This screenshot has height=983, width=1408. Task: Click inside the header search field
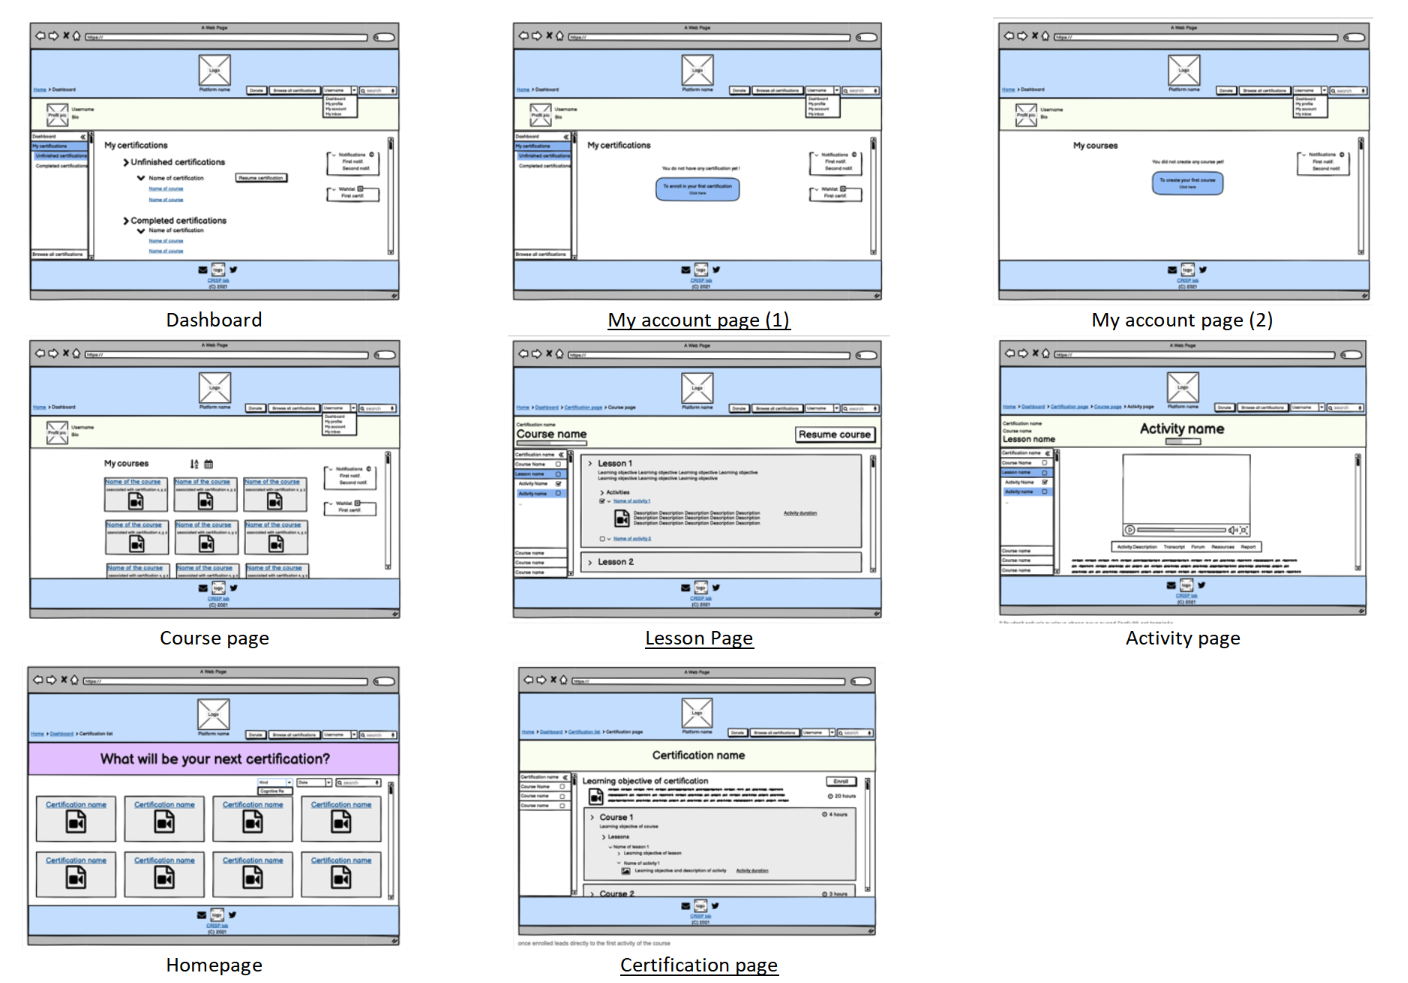[x=378, y=91]
